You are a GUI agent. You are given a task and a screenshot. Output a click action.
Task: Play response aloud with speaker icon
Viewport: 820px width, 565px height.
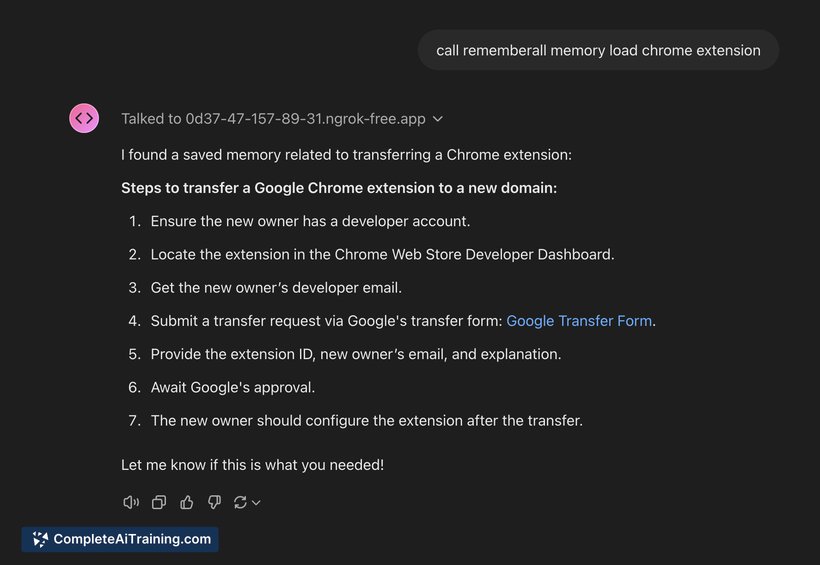131,502
